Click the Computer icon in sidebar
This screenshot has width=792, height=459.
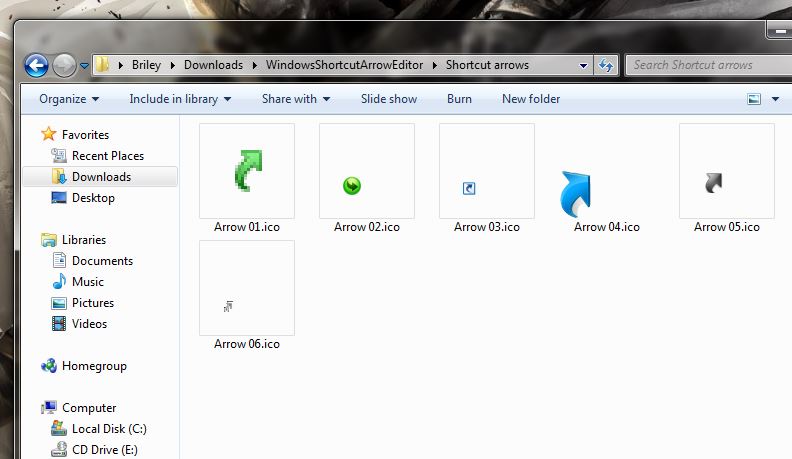[x=49, y=407]
